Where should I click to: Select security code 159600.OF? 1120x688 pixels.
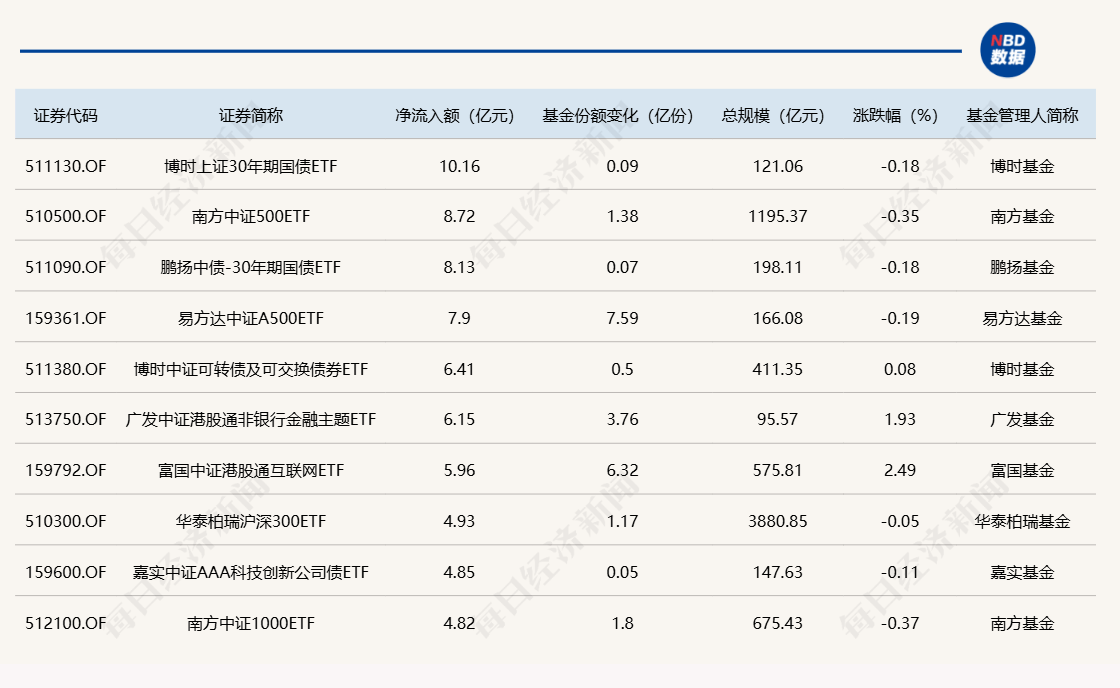click(x=66, y=572)
